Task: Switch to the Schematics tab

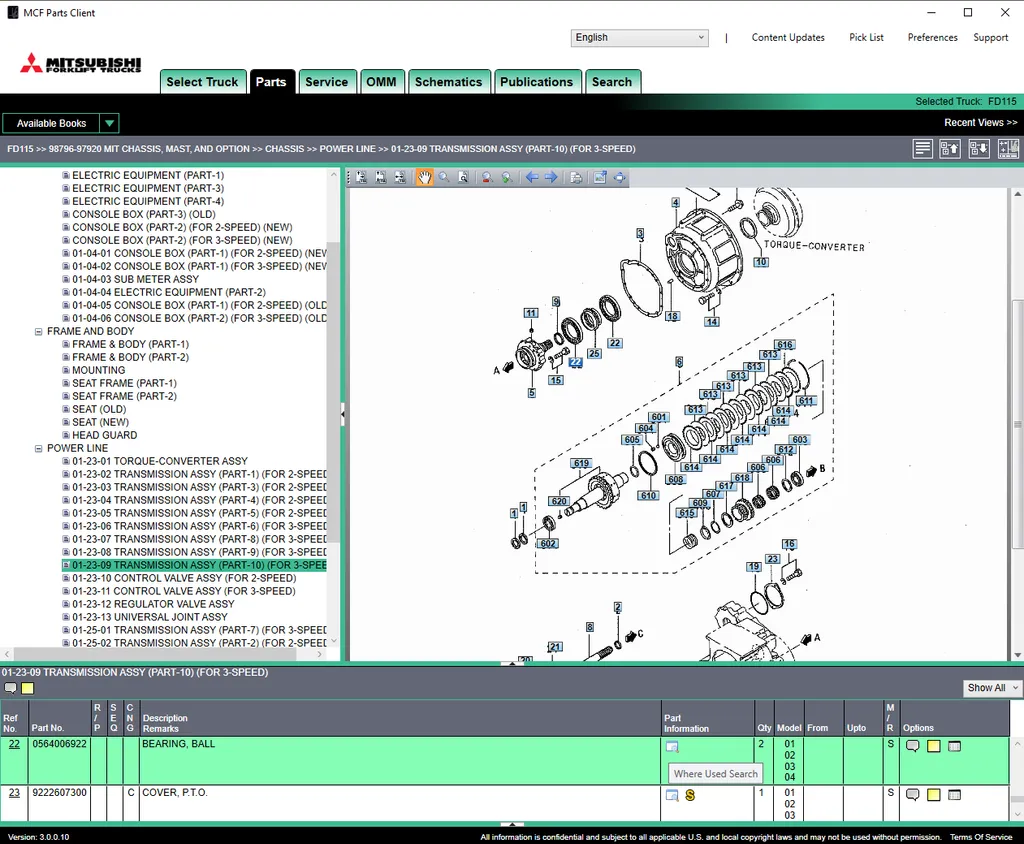Action: coord(449,82)
